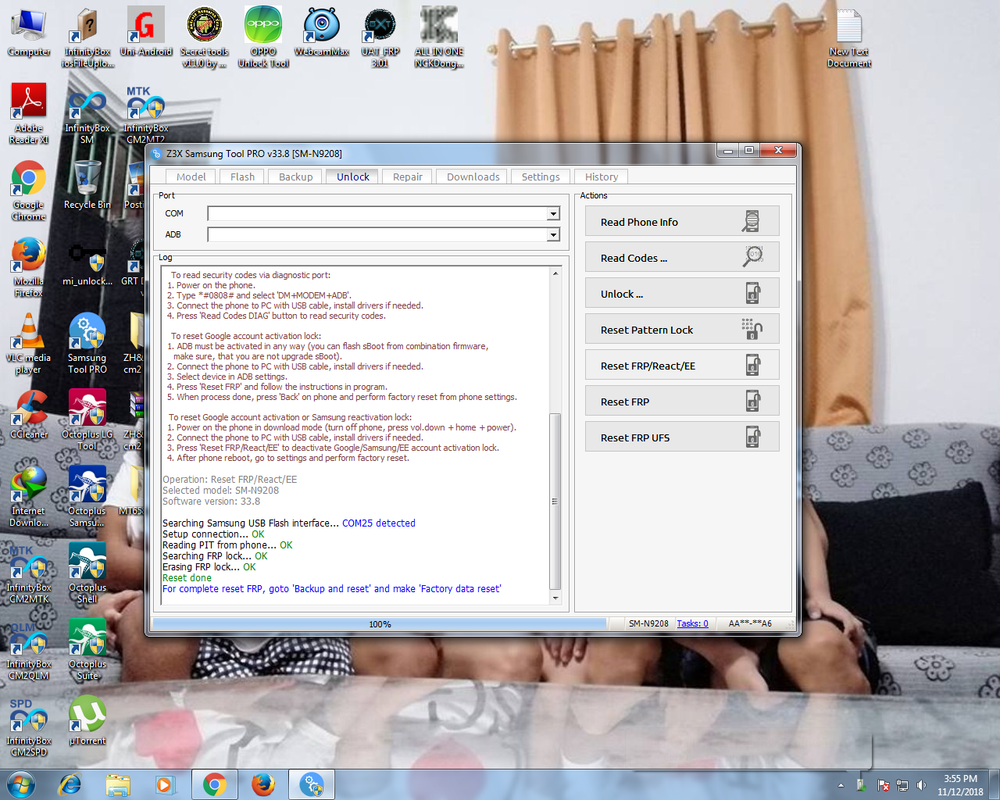This screenshot has height=800, width=1000.
Task: Open Secret tools v1.1.0 shortcut
Action: click(204, 37)
